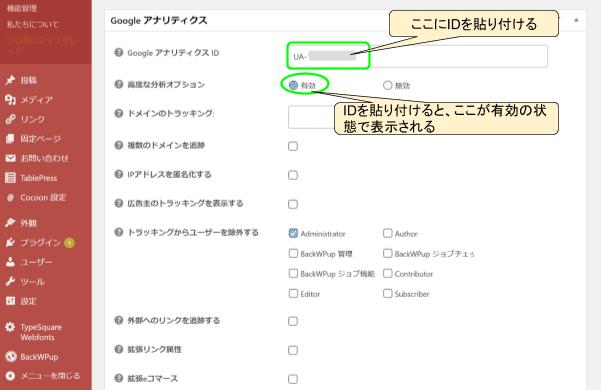Click the plug icon beside プラグイン
The width and height of the screenshot is (601, 390).
pyautogui.click(x=10, y=243)
